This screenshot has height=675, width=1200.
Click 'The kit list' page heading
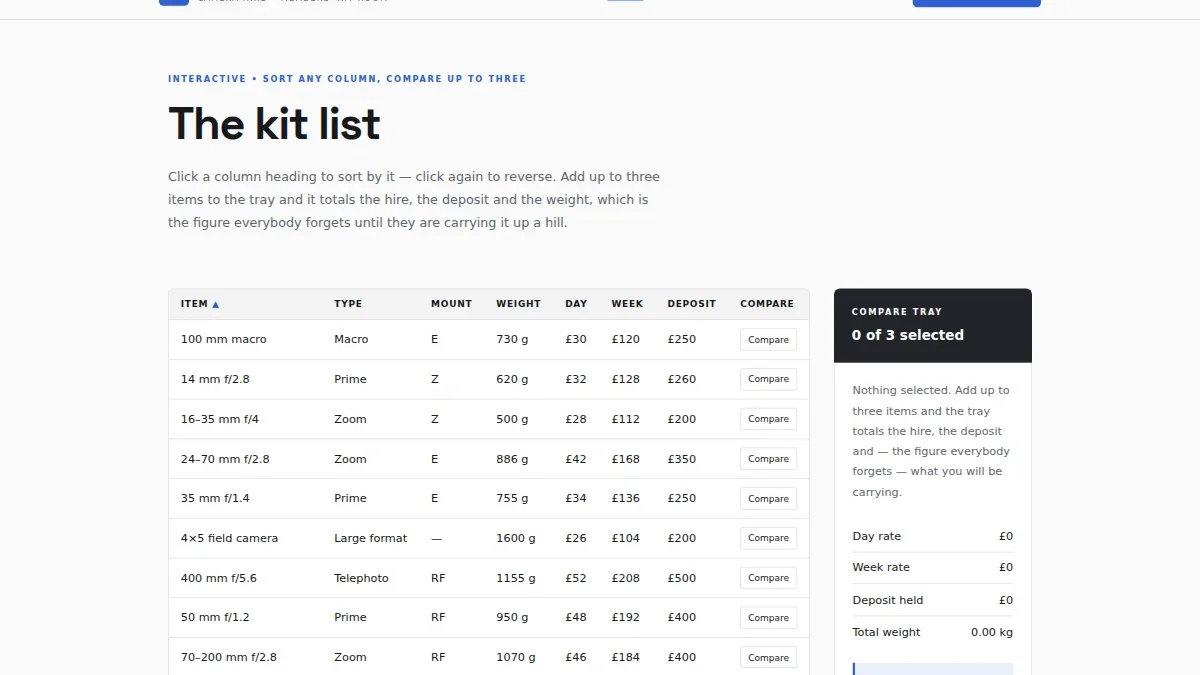pos(275,125)
